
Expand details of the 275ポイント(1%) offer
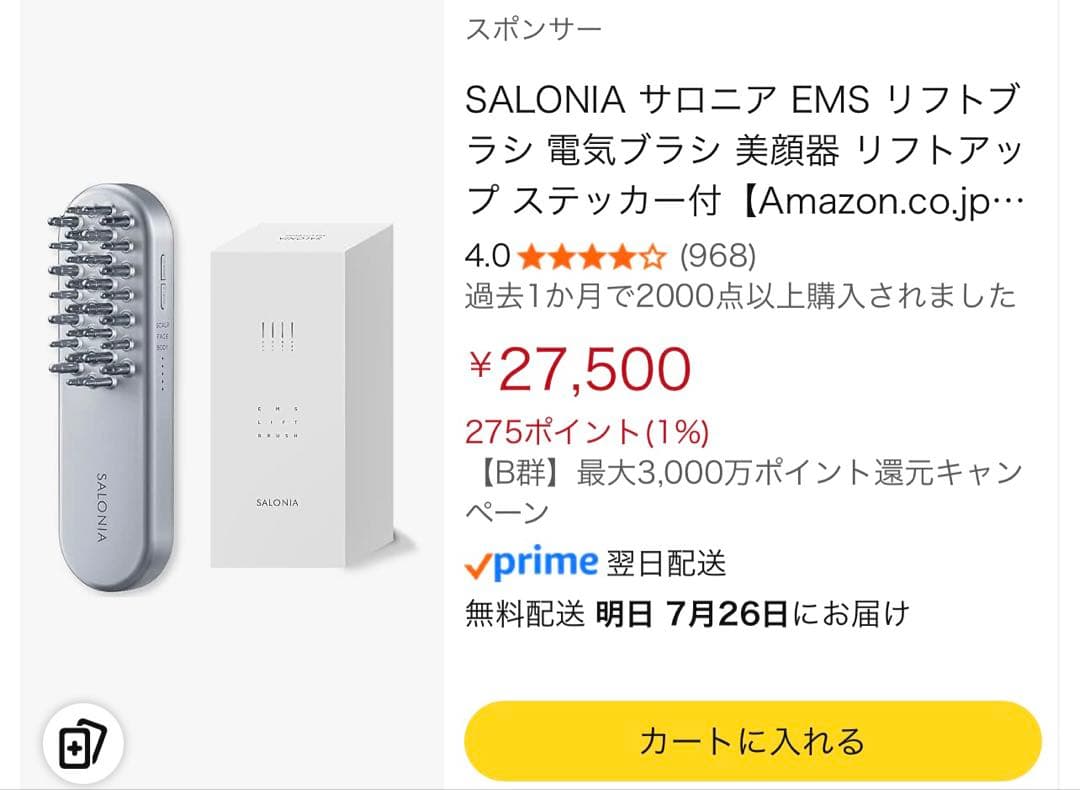coord(585,430)
